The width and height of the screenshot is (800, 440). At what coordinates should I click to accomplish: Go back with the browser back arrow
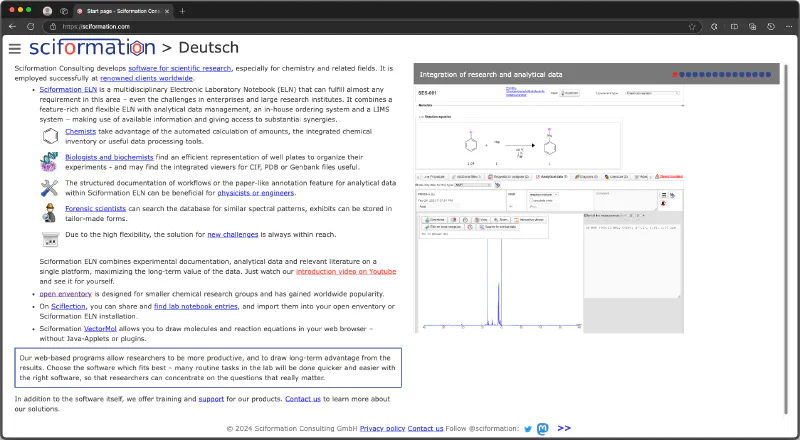tap(13, 27)
